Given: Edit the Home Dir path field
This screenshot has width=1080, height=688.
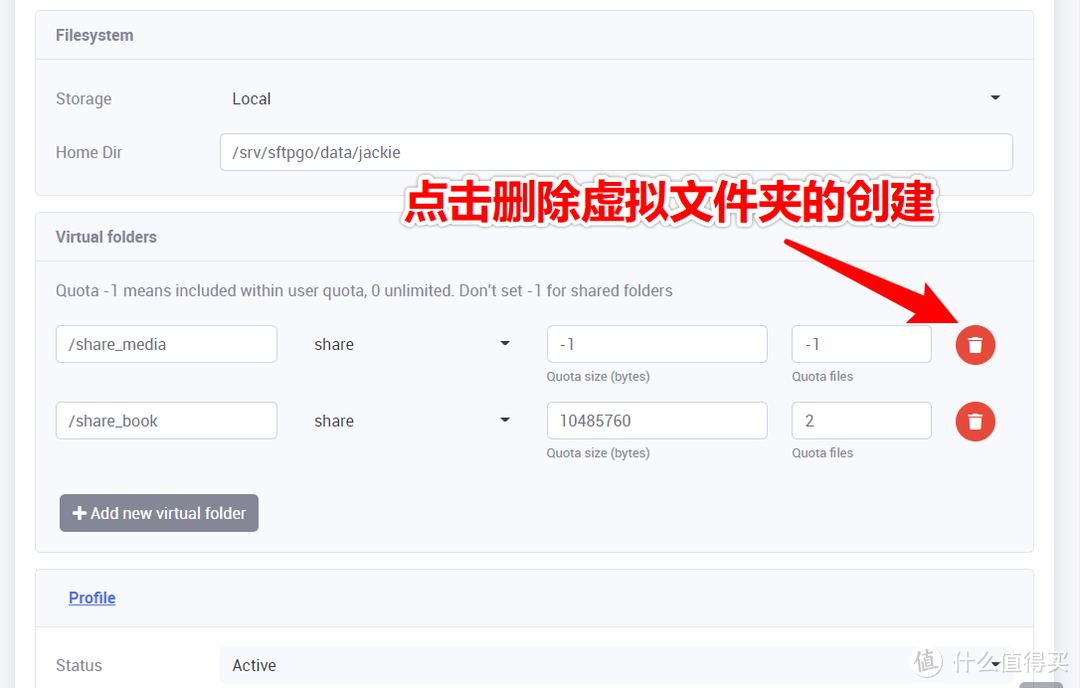Looking at the screenshot, I should 615,152.
